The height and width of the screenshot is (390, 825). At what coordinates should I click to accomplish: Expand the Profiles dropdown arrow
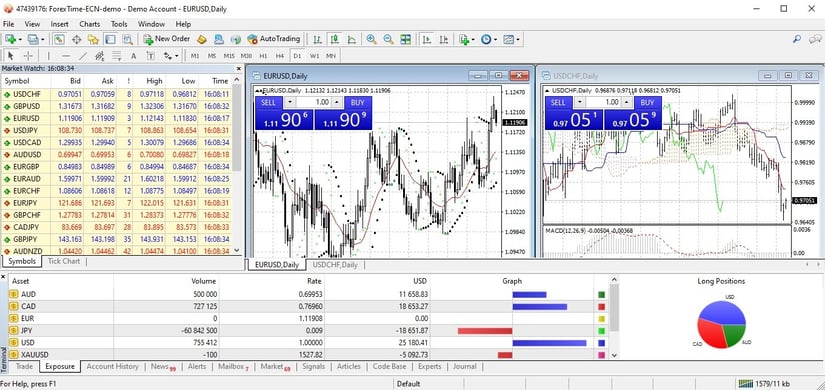pos(43,39)
